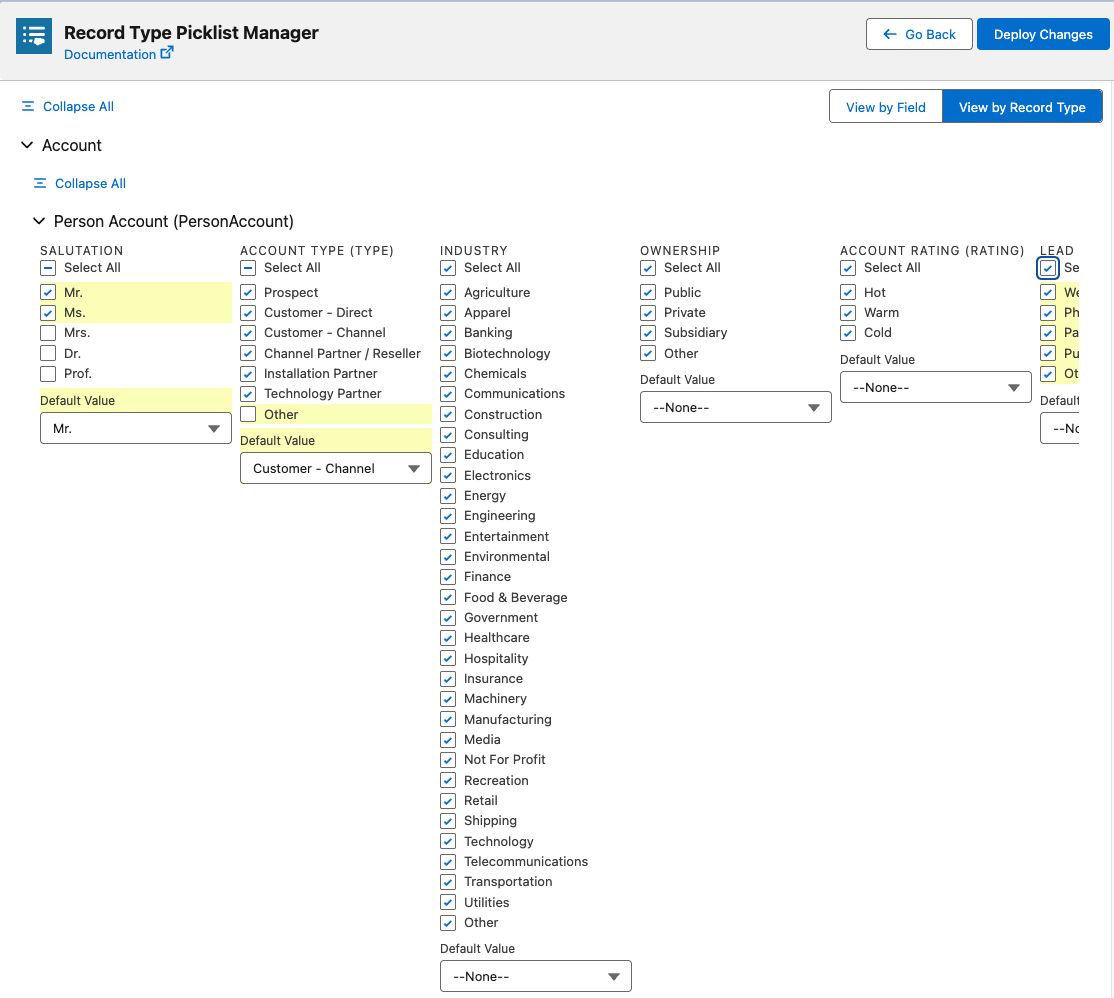Open Ownership default value dropdown
The width and height of the screenshot is (1114, 998).
[735, 407]
